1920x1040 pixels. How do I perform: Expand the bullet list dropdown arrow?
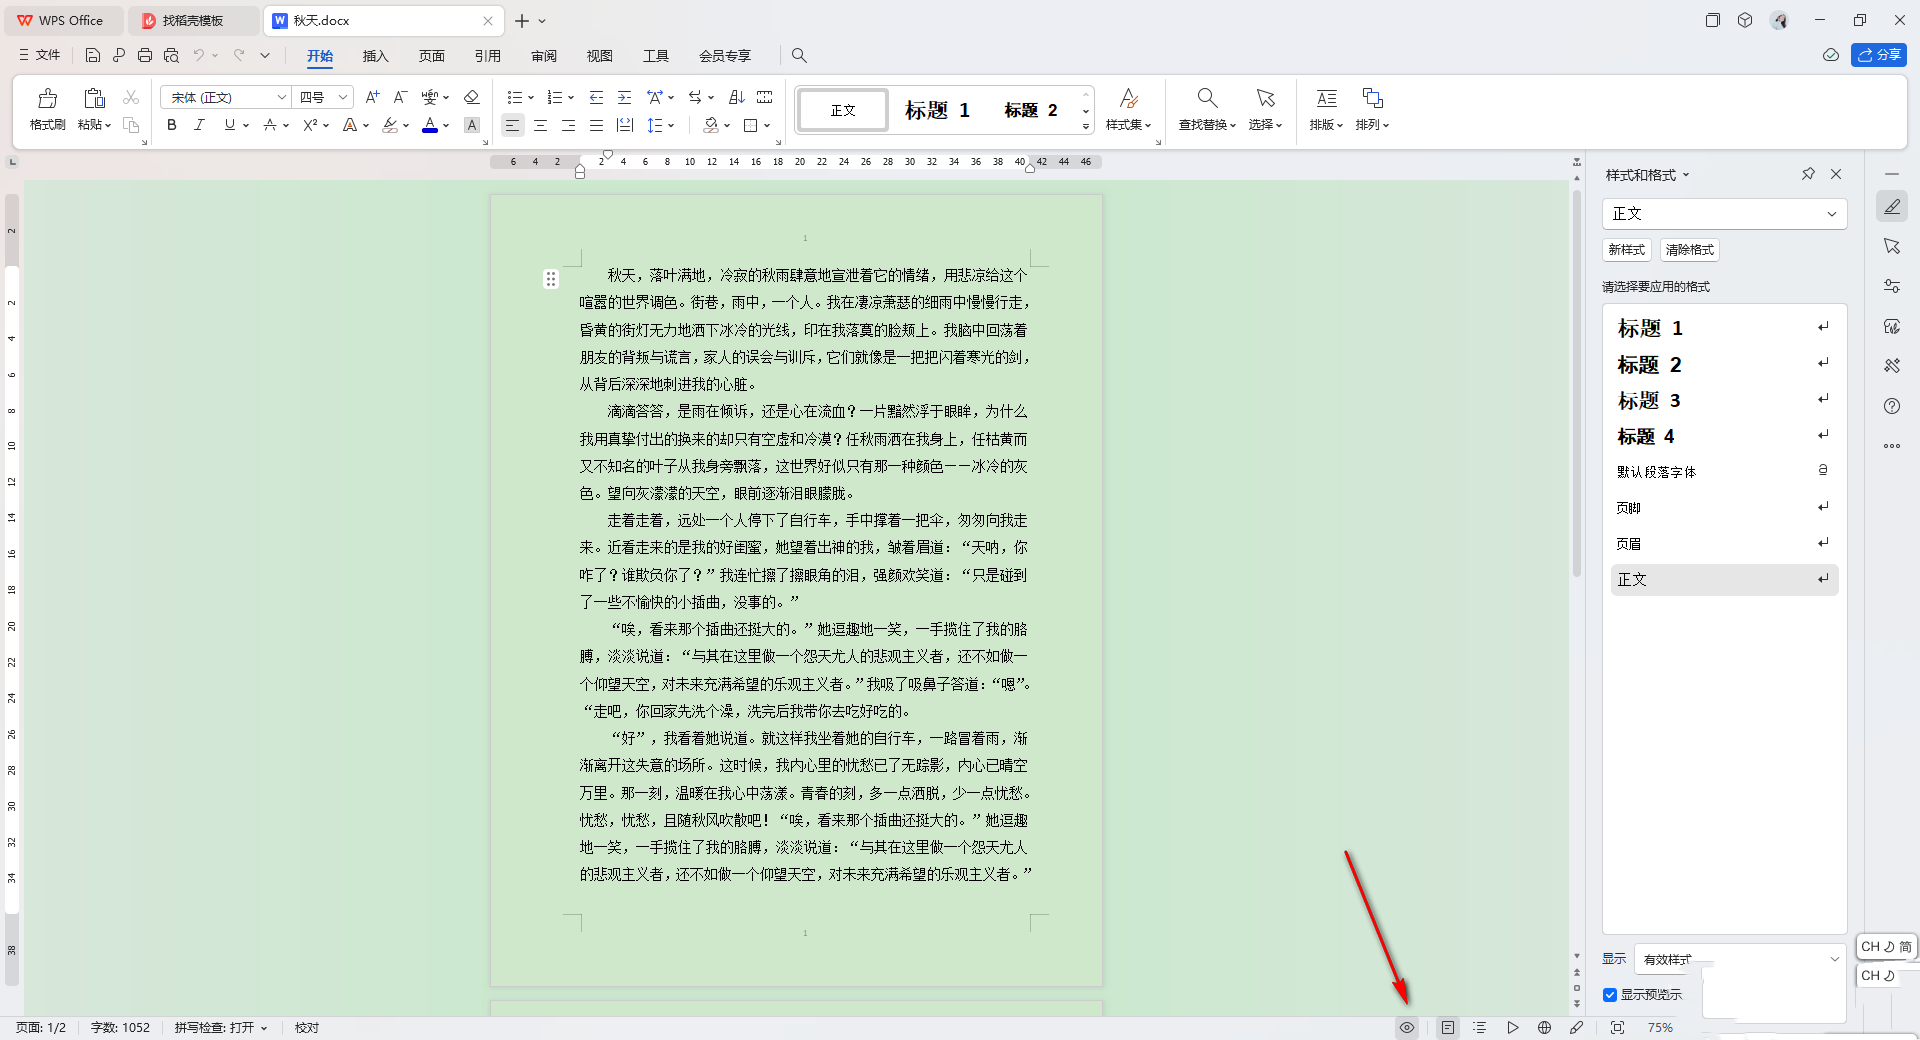click(531, 98)
